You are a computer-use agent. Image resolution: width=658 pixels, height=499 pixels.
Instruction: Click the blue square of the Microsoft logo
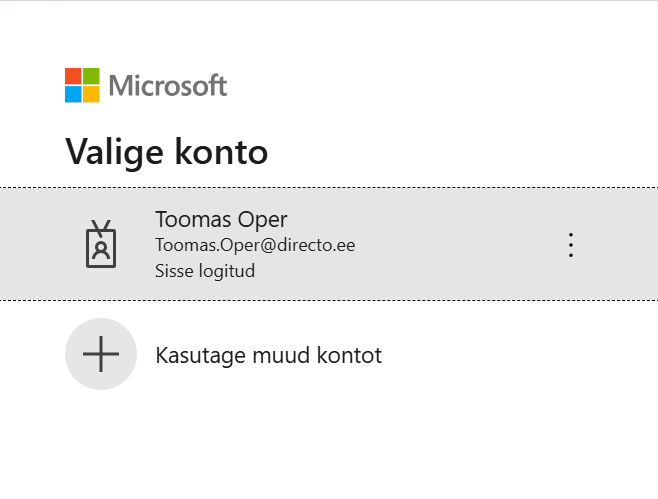click(73, 94)
